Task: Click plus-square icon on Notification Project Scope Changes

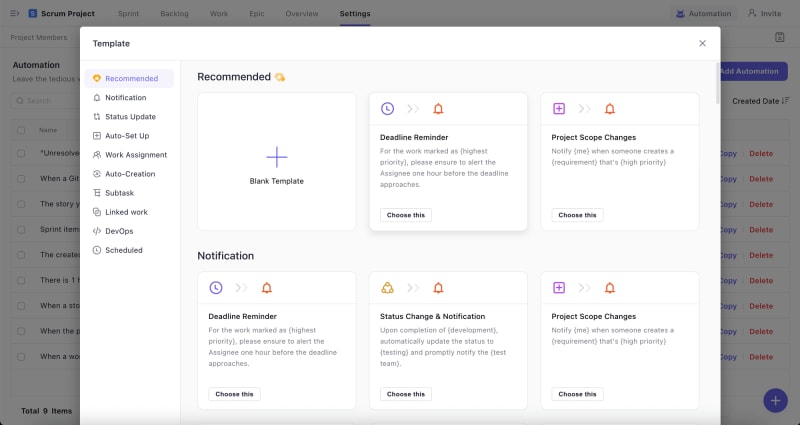Action: [x=559, y=288]
